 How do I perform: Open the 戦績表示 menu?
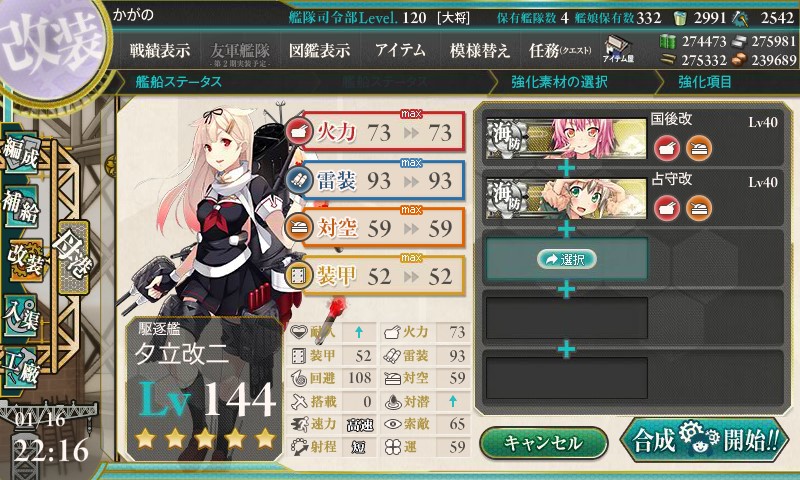160,50
